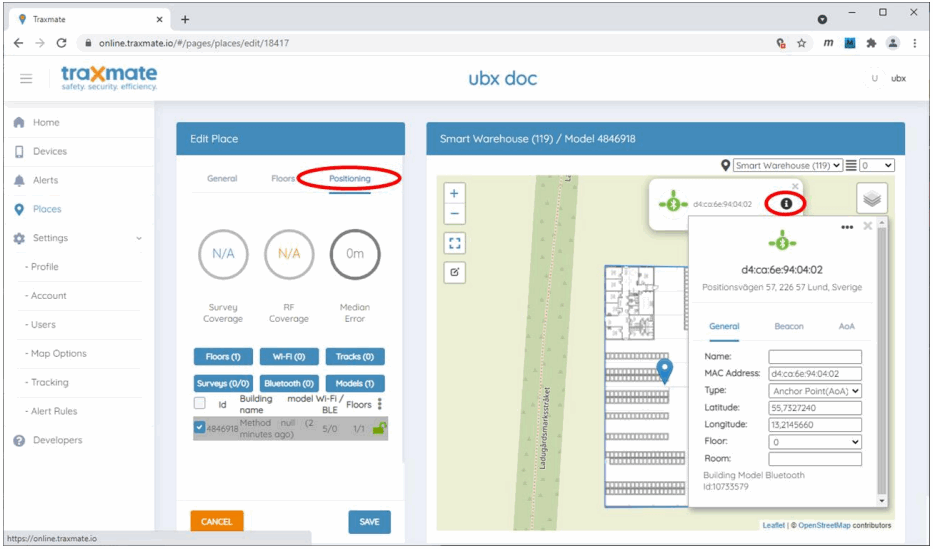The image size is (933, 549).
Task: Click the floor list icon above map
Action: (851, 165)
